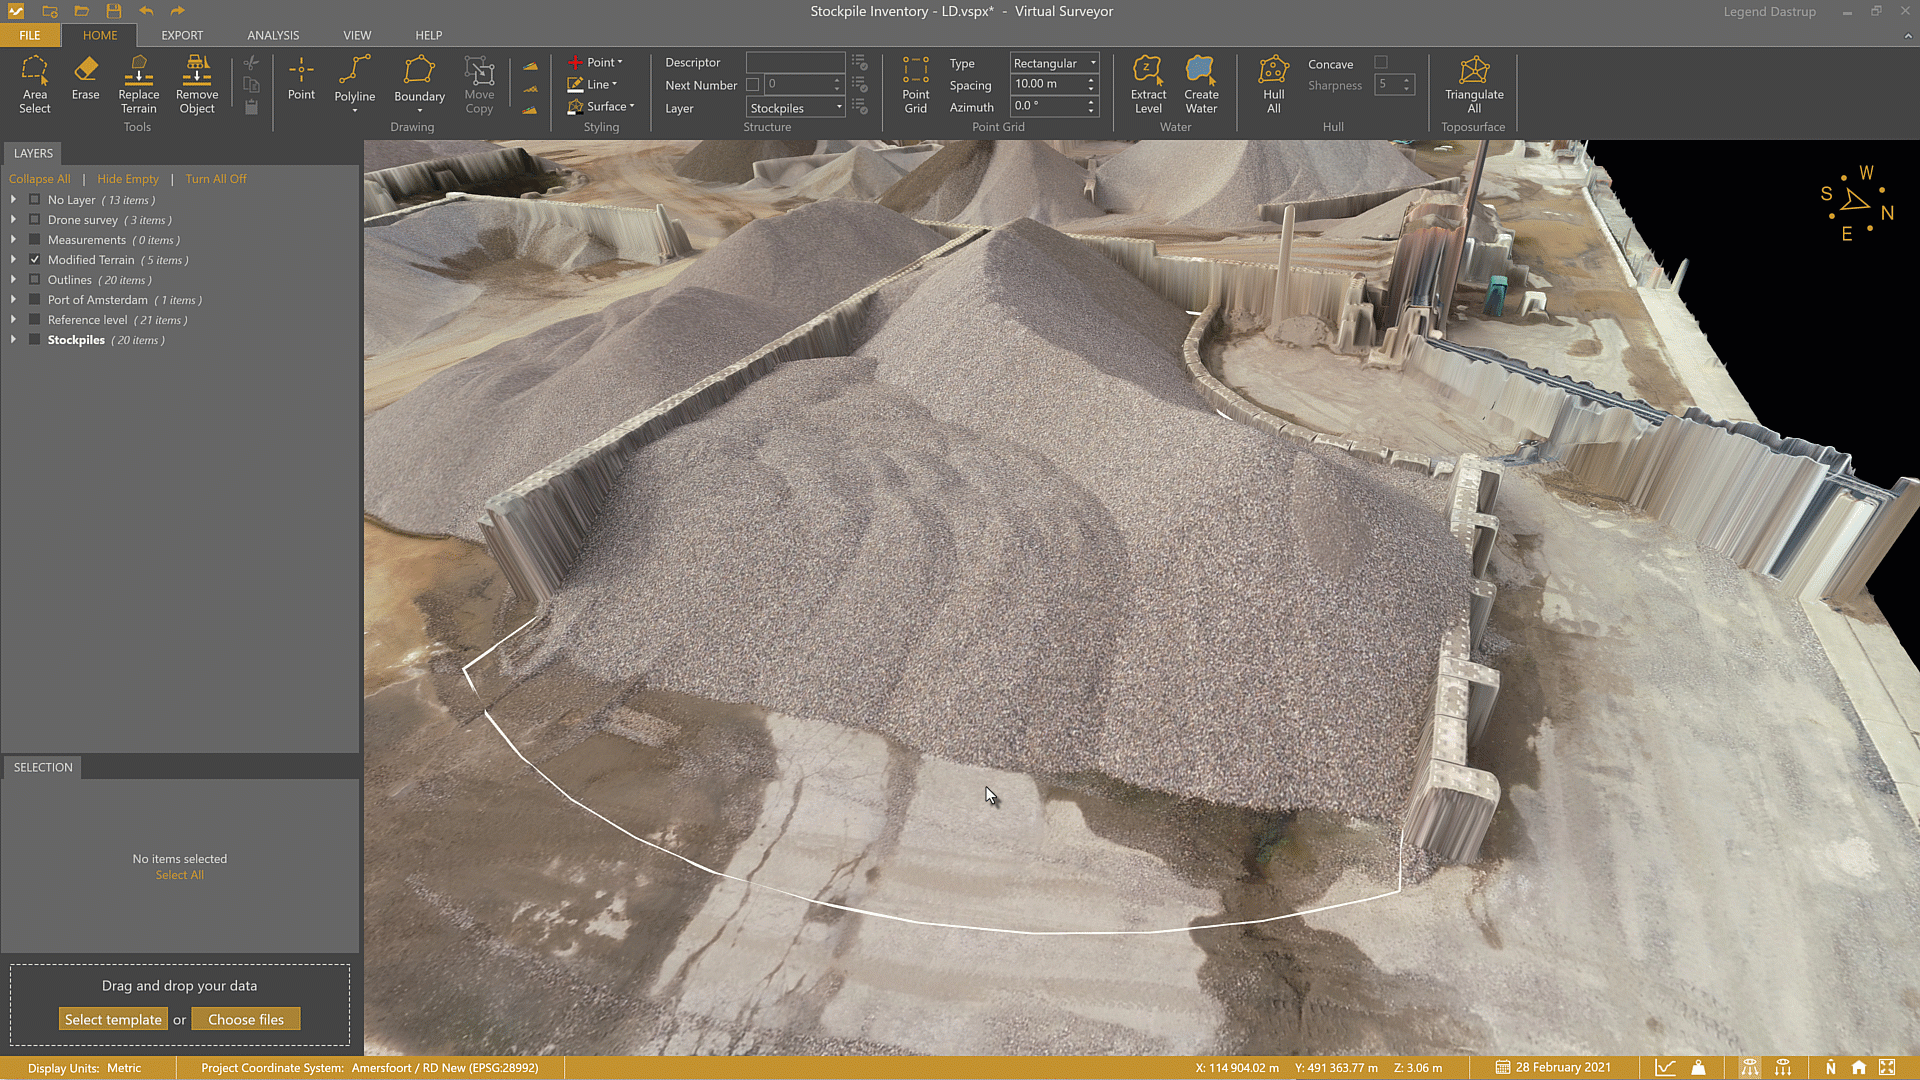Check the Concave hull option

[x=1383, y=62]
